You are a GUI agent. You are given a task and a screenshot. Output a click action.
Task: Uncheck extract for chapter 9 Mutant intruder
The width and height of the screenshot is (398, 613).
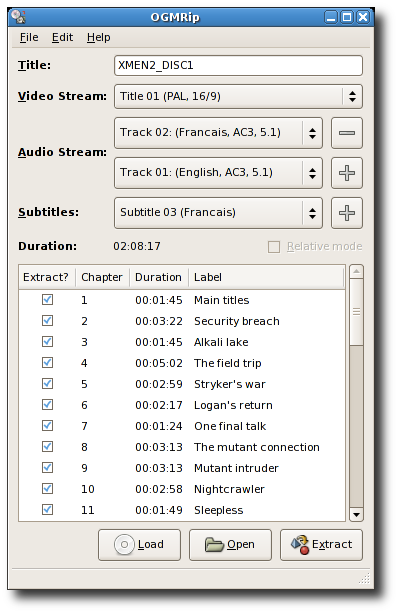47,468
